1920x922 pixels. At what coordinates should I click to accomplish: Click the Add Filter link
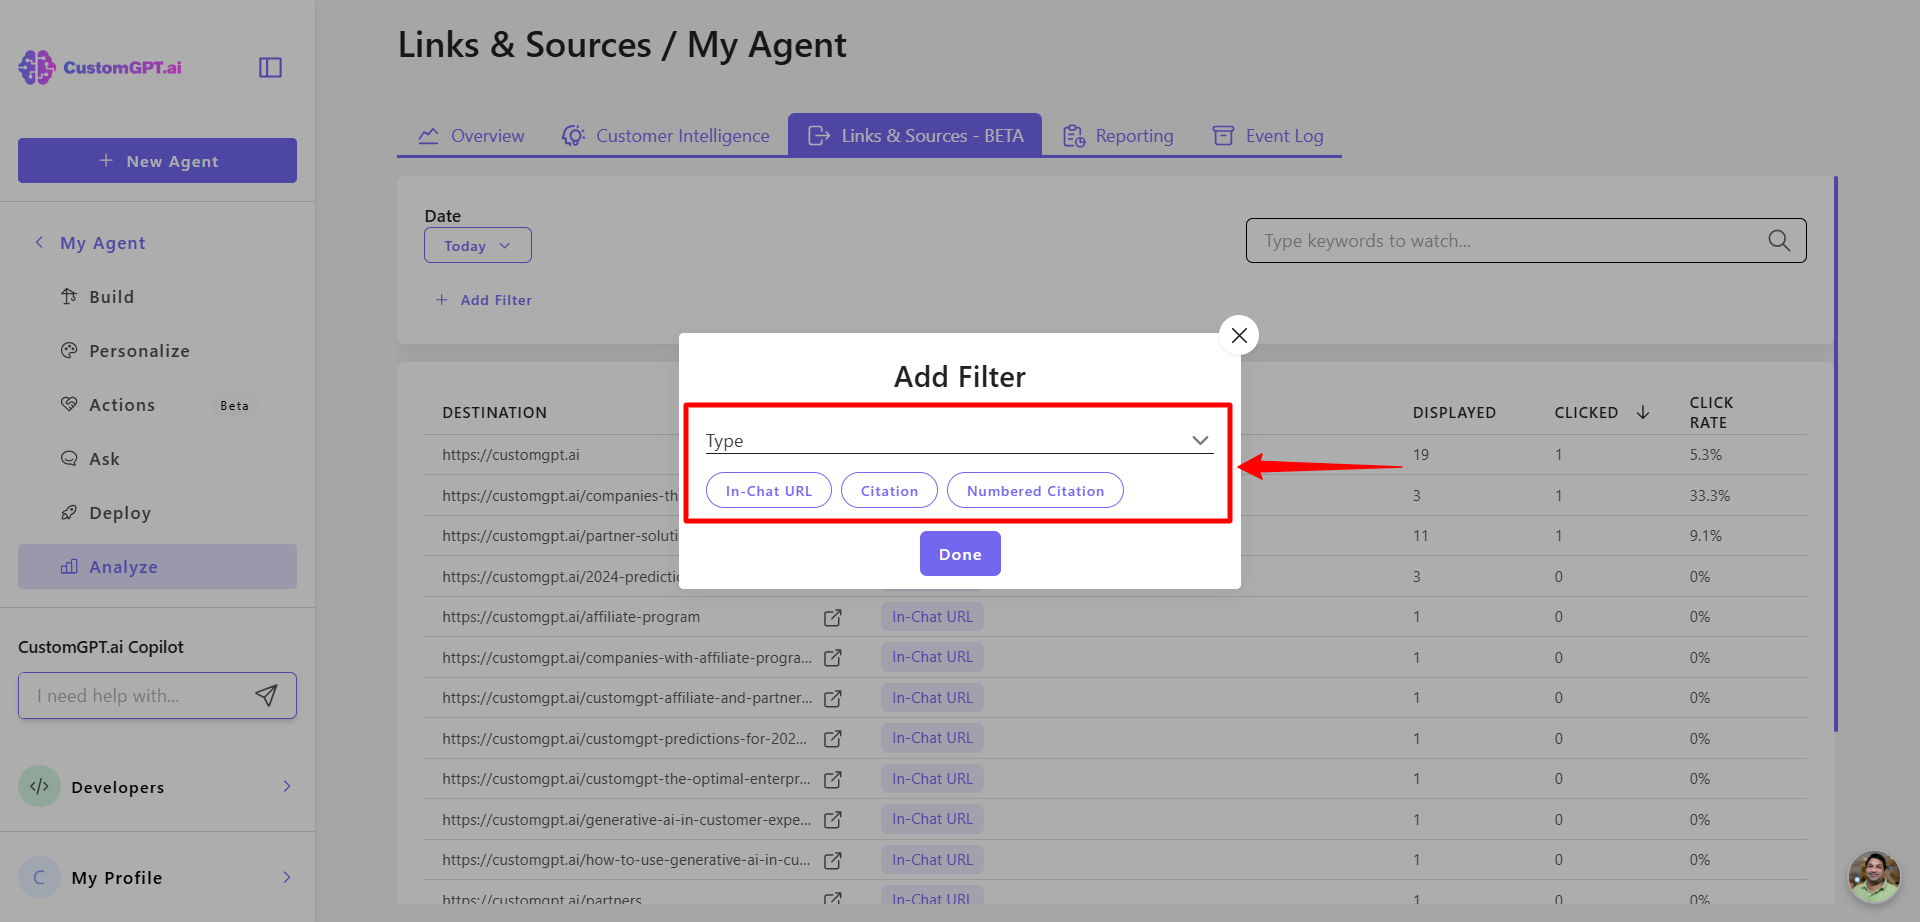(x=484, y=300)
